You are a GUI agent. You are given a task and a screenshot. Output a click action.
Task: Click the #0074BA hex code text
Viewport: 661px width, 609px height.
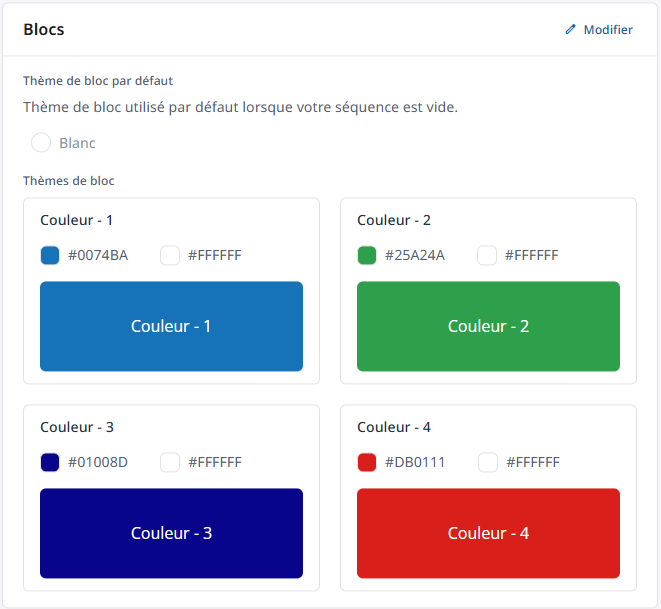(98, 255)
